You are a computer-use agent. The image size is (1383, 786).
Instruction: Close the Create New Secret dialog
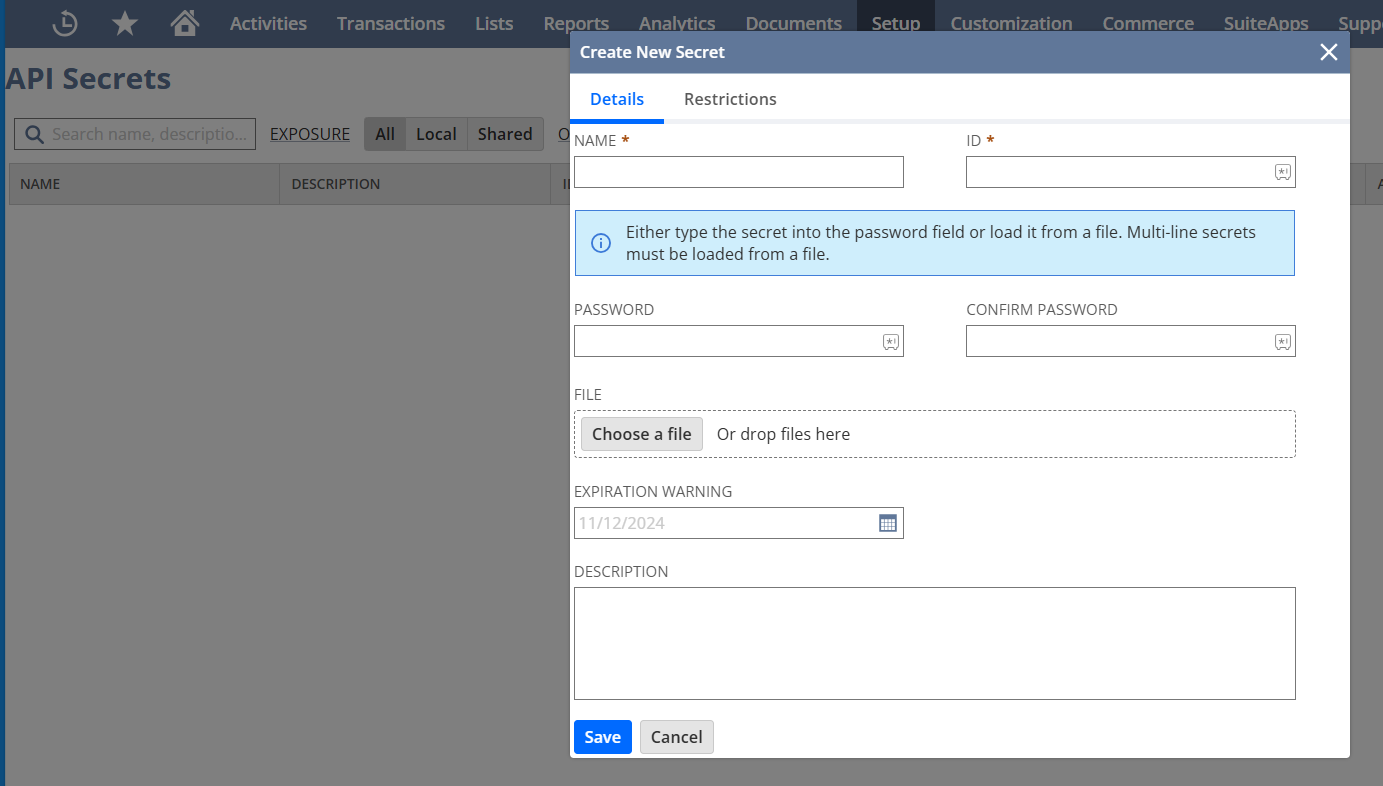pos(1328,52)
